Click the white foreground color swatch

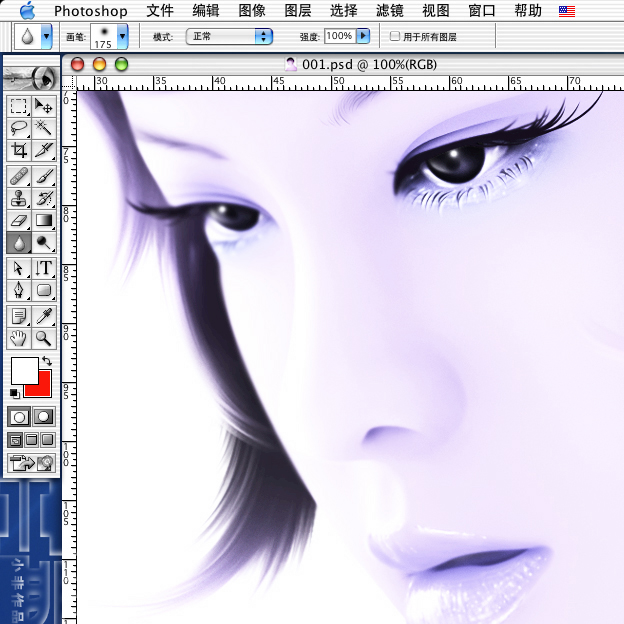(25, 370)
